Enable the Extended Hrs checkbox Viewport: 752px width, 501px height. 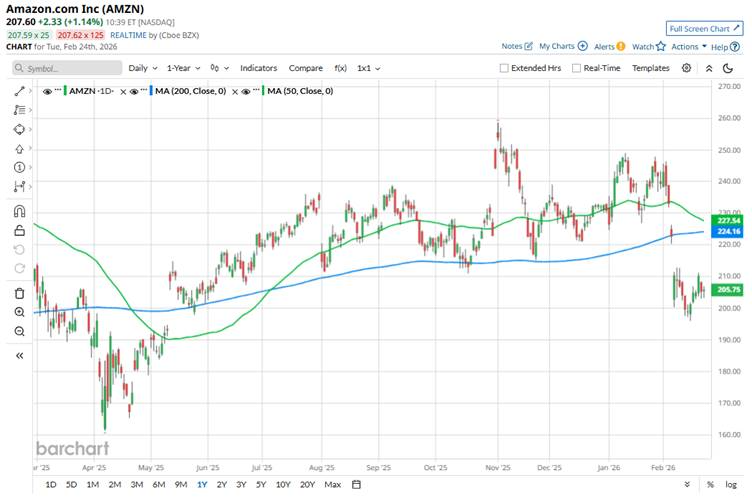click(x=504, y=68)
